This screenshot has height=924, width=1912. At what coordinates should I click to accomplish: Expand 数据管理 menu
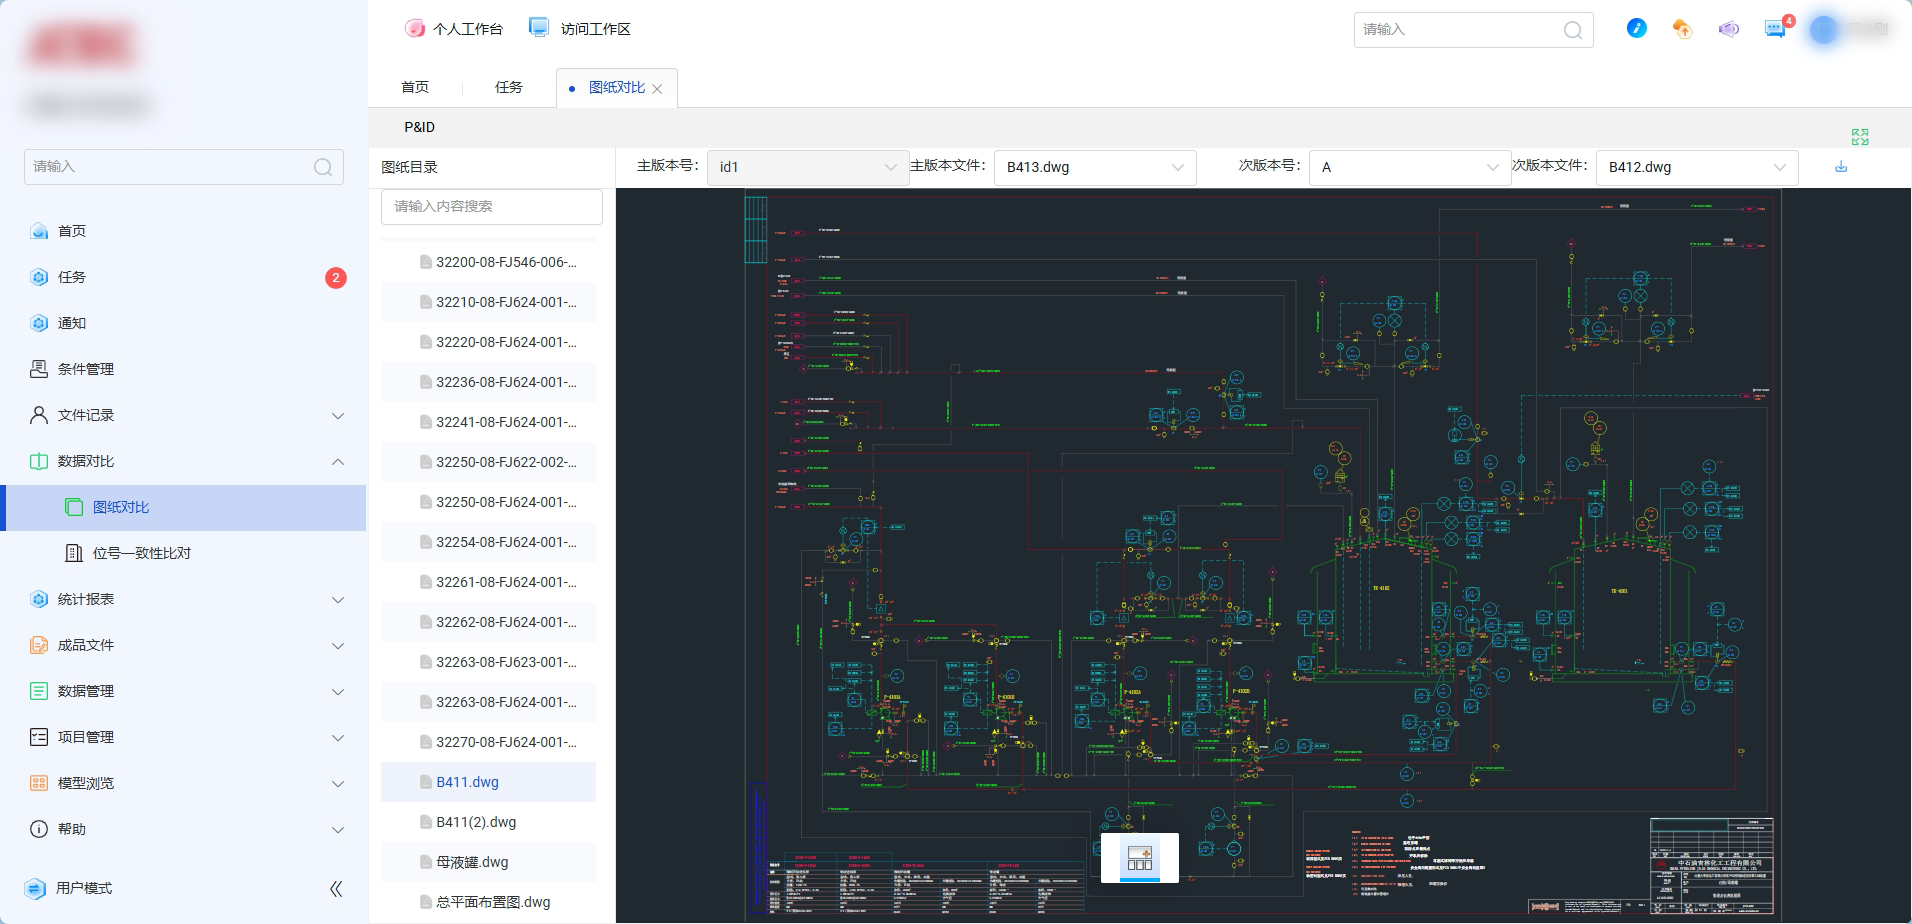click(184, 691)
